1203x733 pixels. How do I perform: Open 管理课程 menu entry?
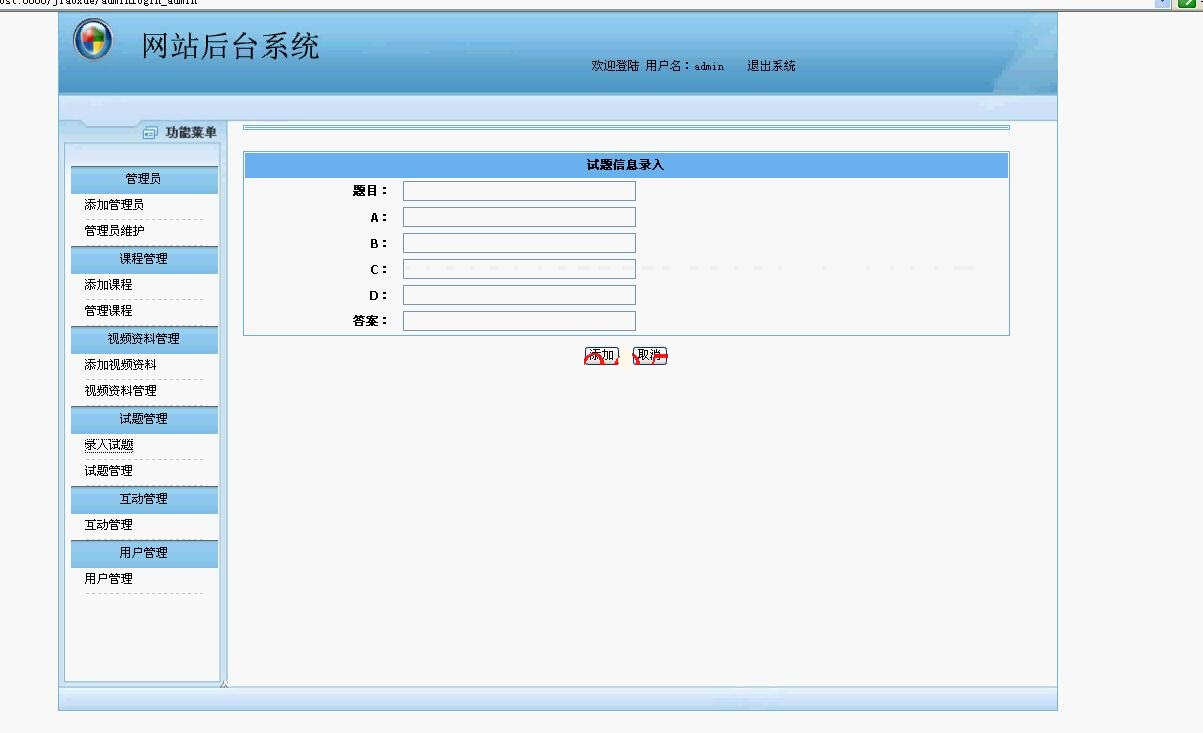[x=108, y=311]
